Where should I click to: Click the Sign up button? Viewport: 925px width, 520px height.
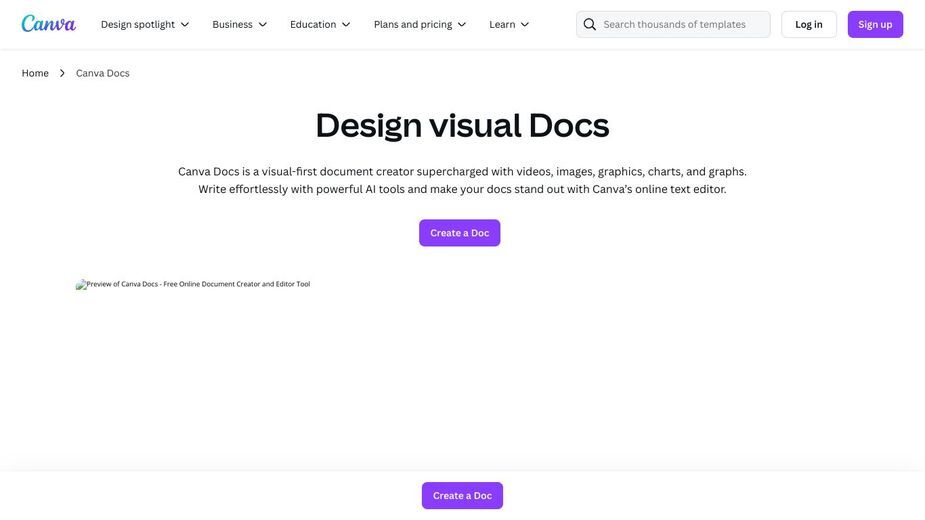(875, 24)
